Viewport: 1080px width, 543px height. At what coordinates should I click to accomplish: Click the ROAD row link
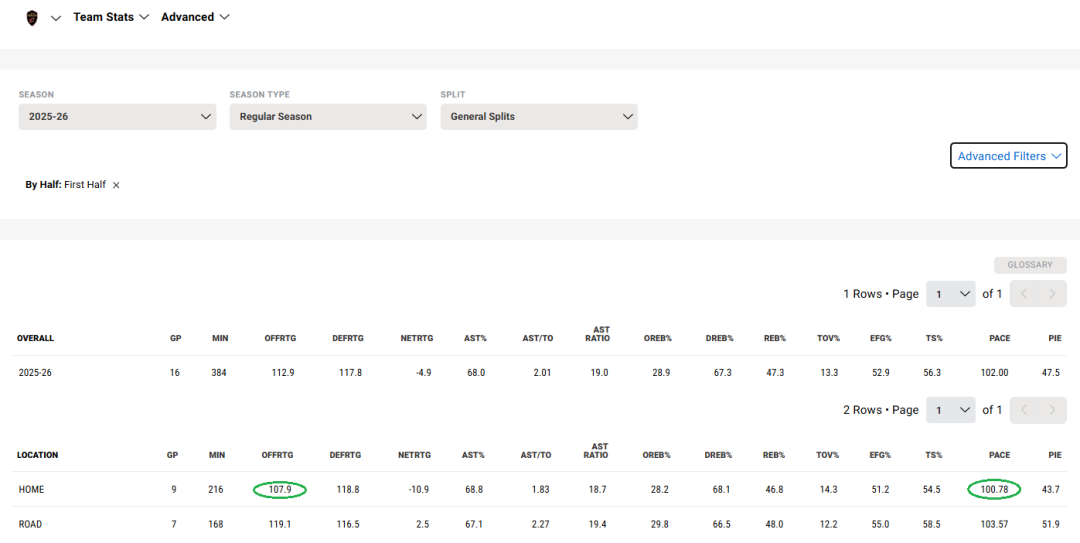tap(30, 524)
